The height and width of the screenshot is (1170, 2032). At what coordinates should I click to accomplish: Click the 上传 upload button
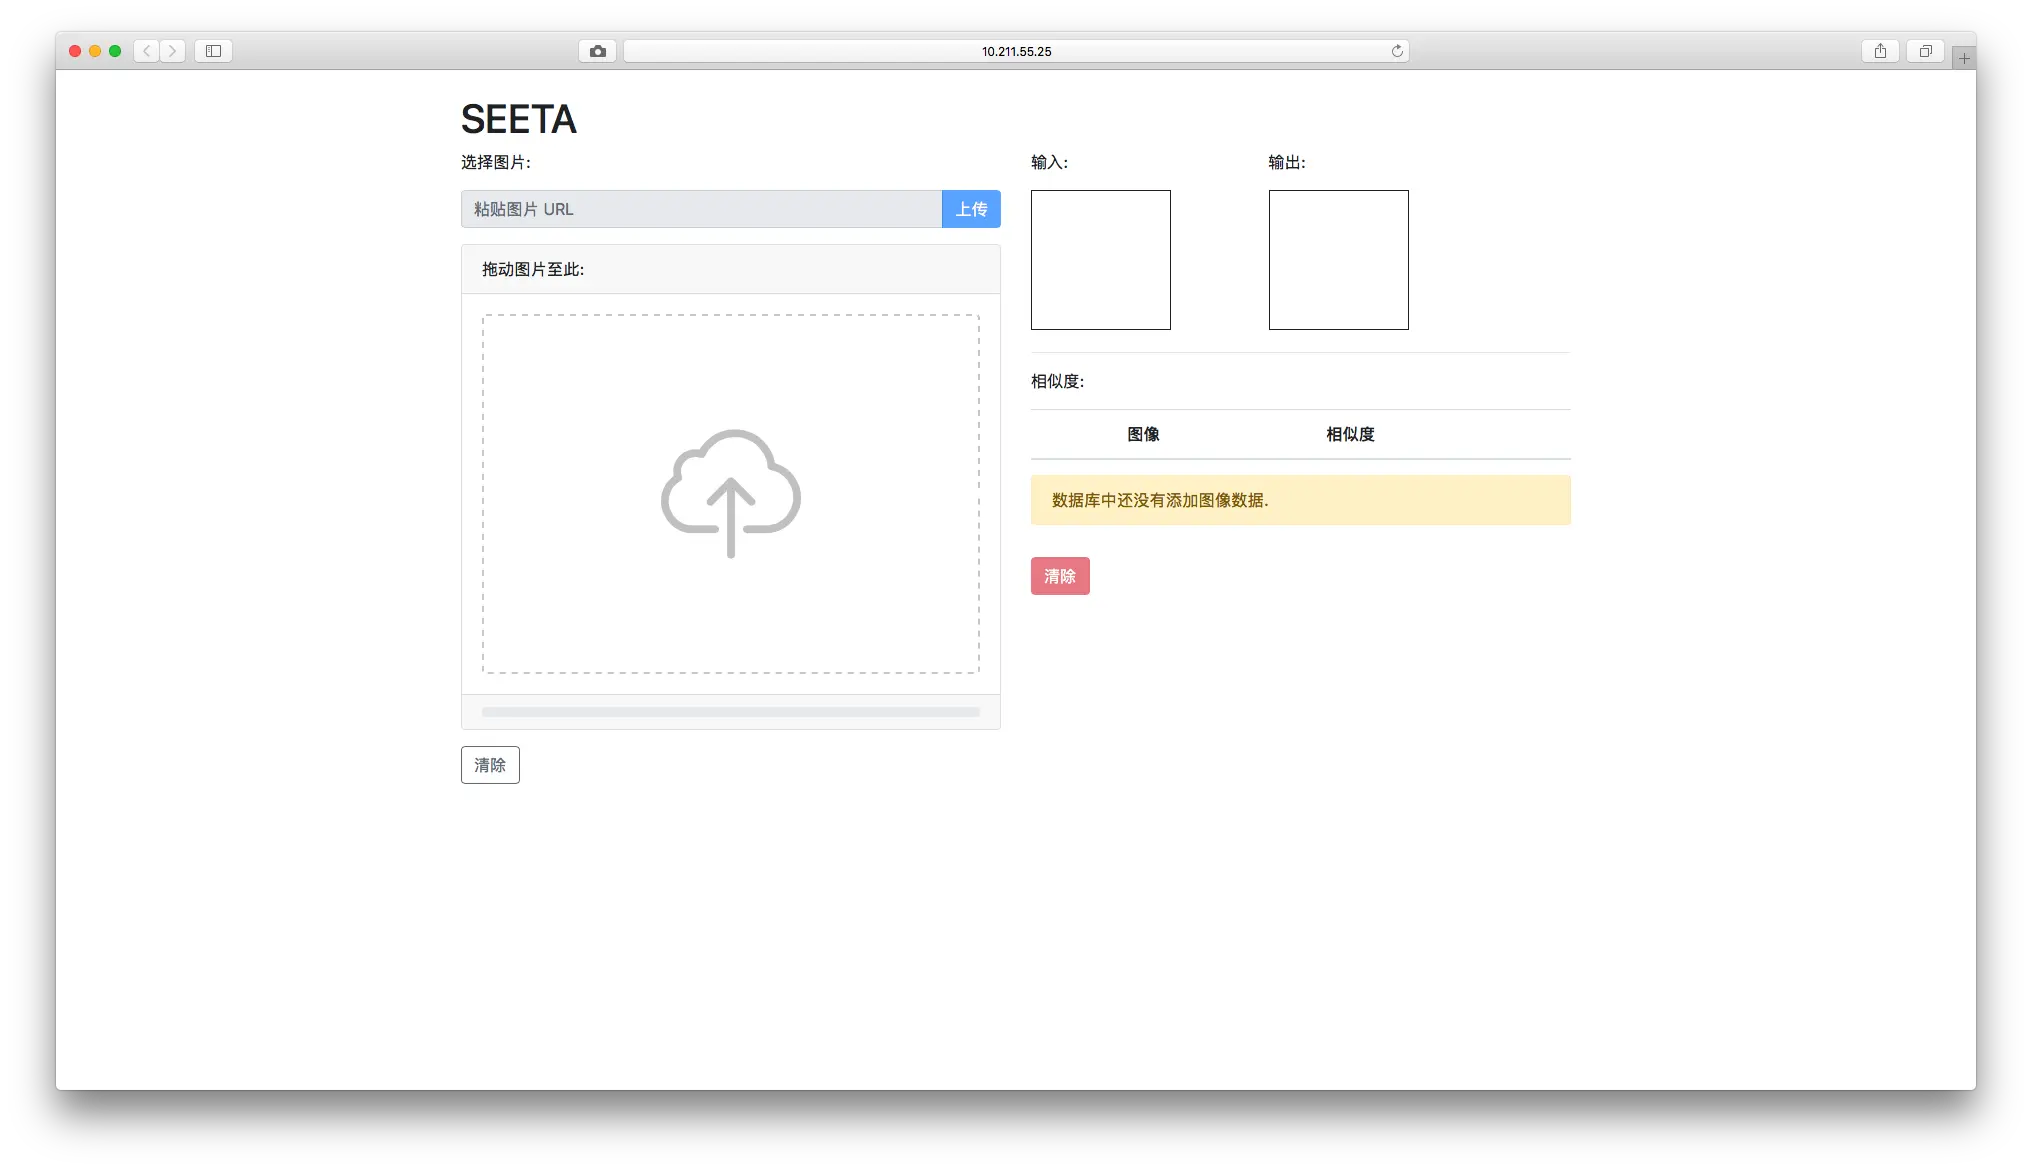(970, 209)
